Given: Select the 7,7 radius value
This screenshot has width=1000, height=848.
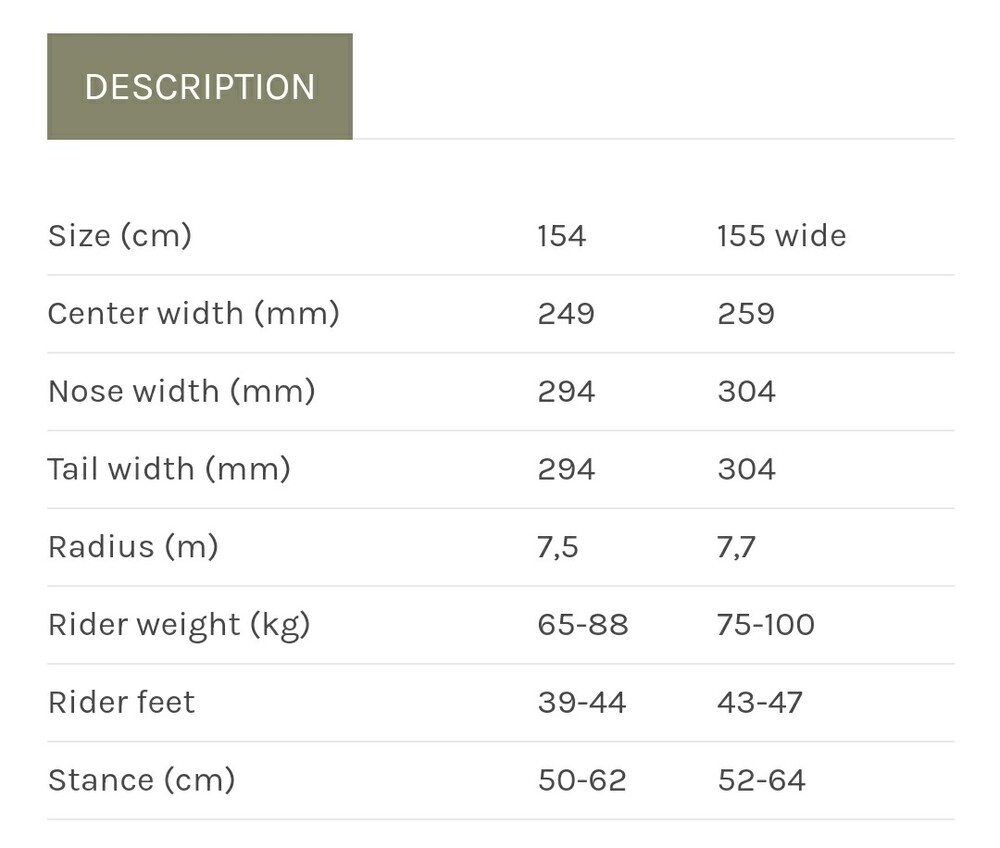Looking at the screenshot, I should (x=736, y=547).
